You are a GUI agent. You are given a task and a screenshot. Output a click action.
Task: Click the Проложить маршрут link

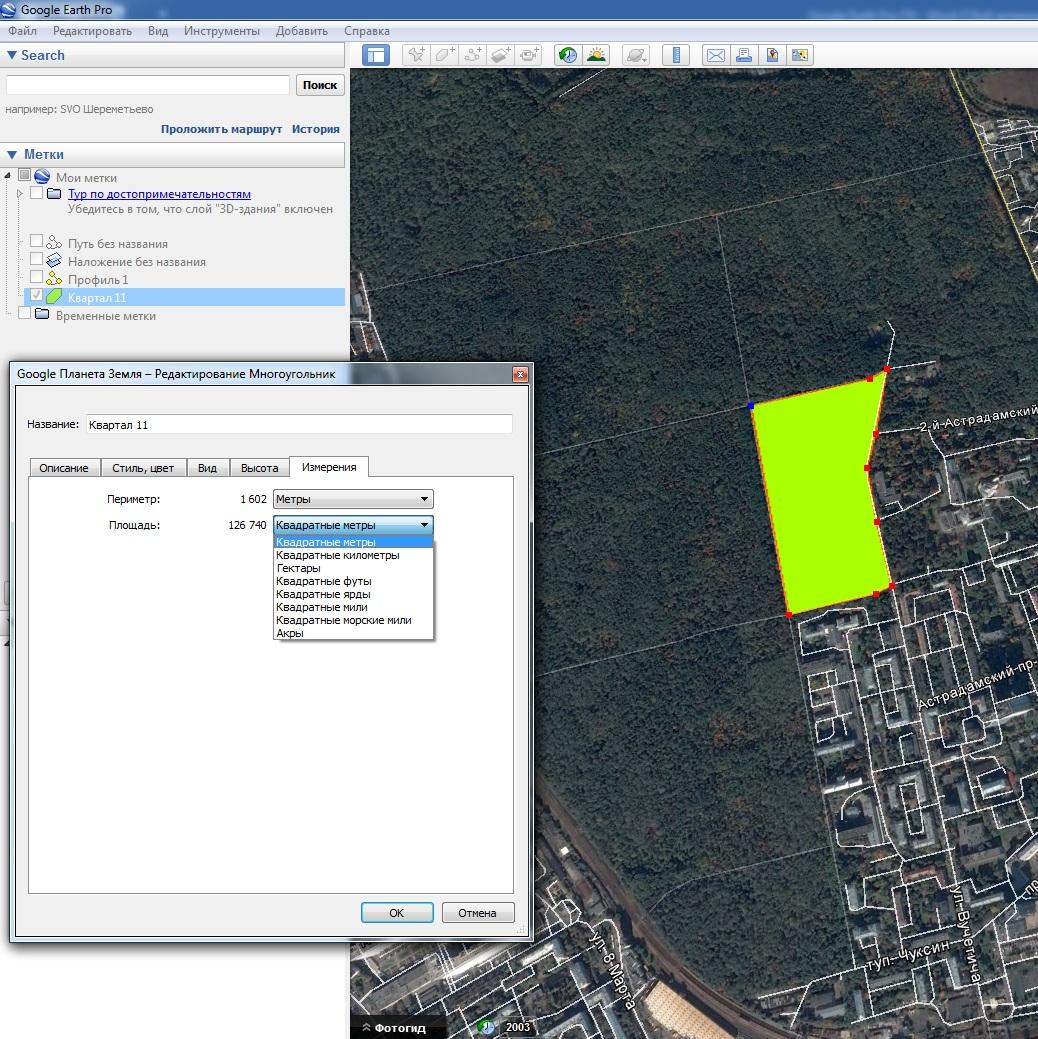pos(221,129)
